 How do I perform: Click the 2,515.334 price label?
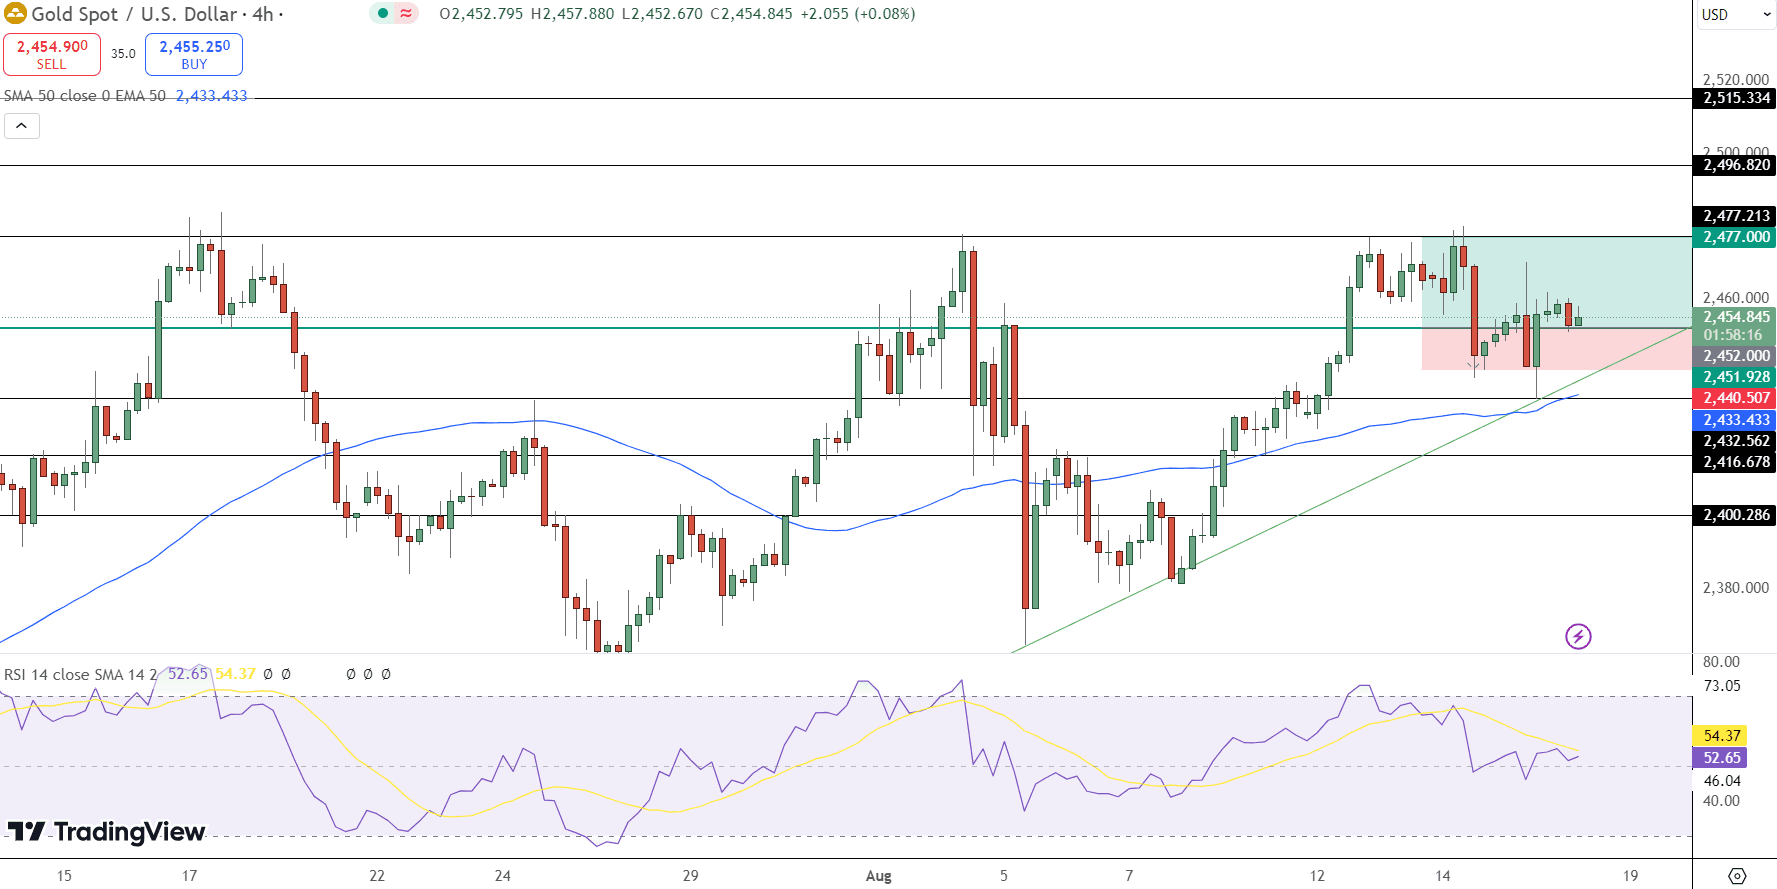tap(1736, 98)
